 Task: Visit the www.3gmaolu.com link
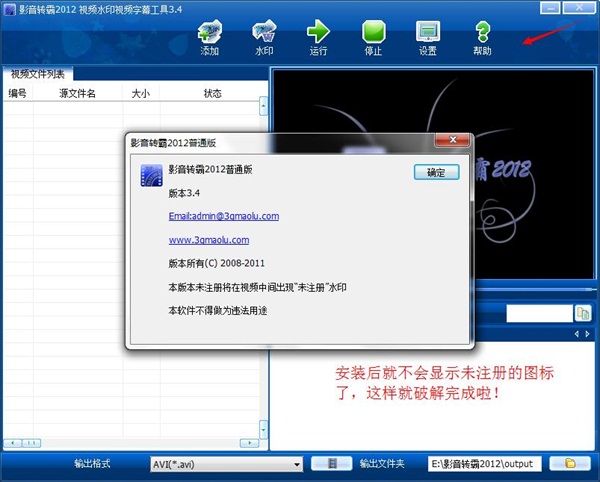click(x=208, y=240)
